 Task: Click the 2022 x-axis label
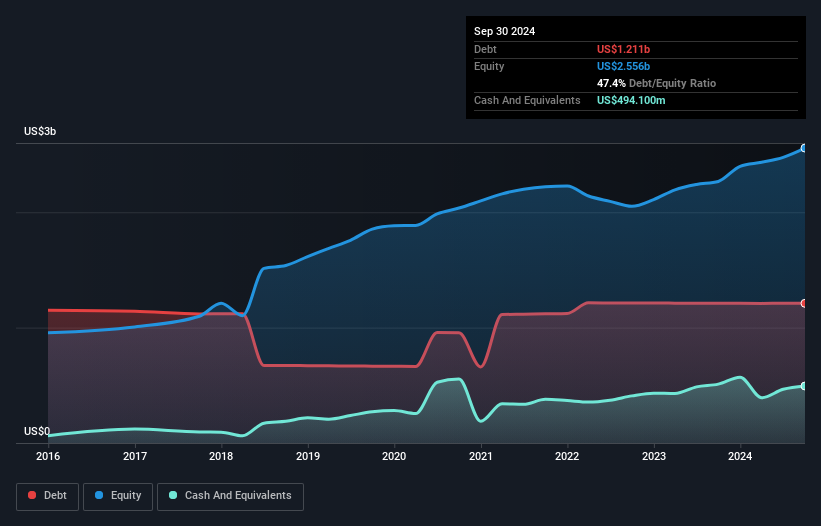coord(567,456)
